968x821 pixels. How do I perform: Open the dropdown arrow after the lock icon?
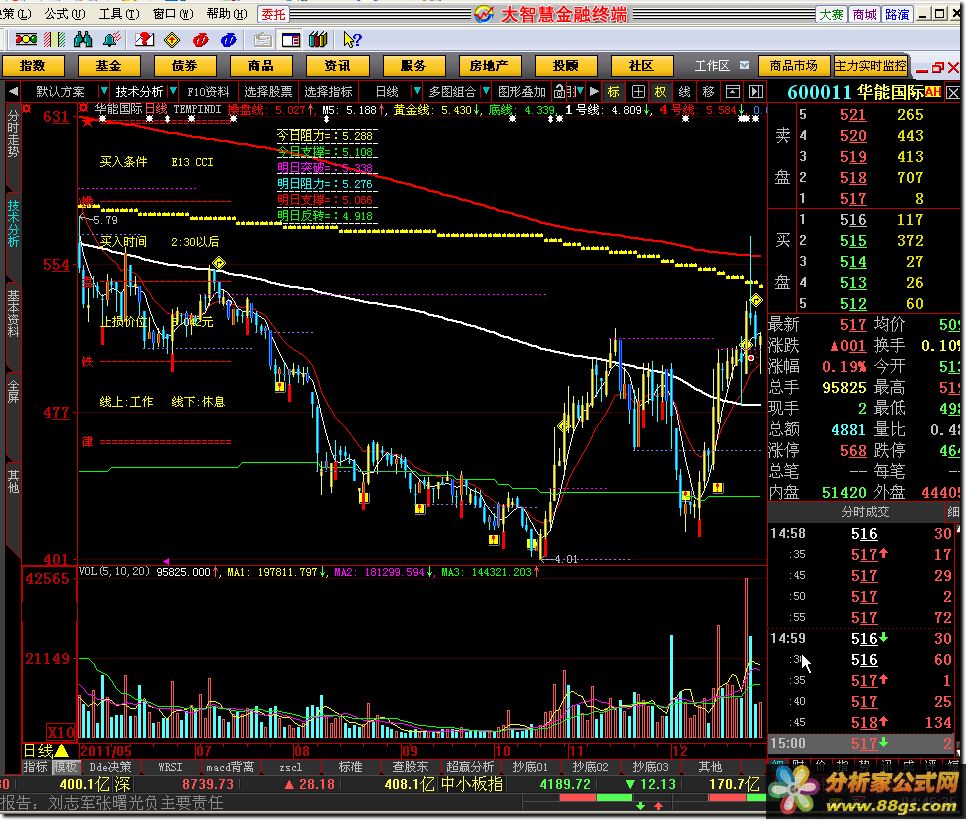point(580,92)
